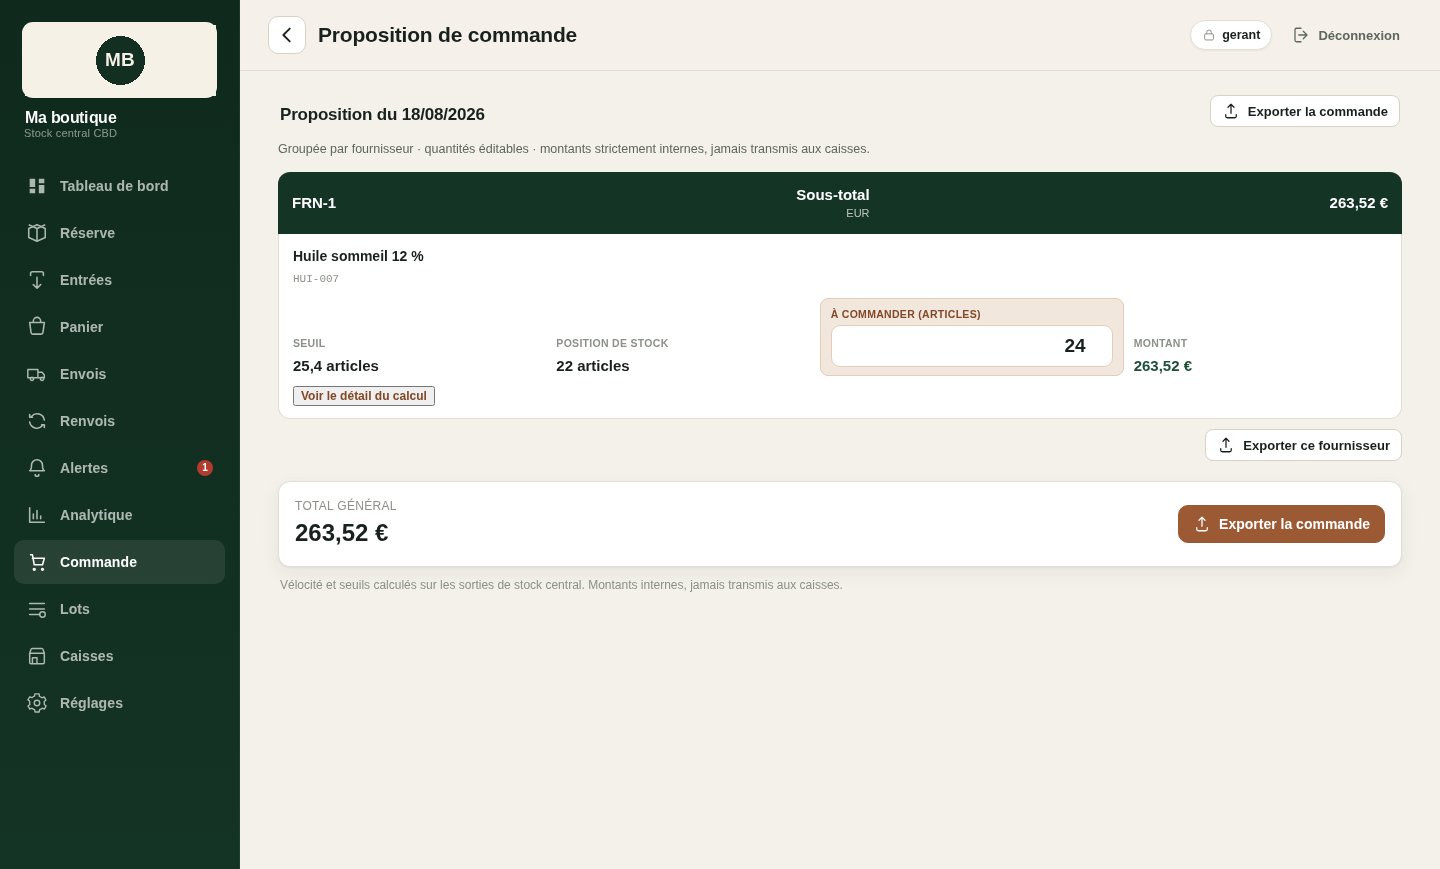The width and height of the screenshot is (1440, 869).
Task: Click the Déconnexion link text
Action: 1359,35
